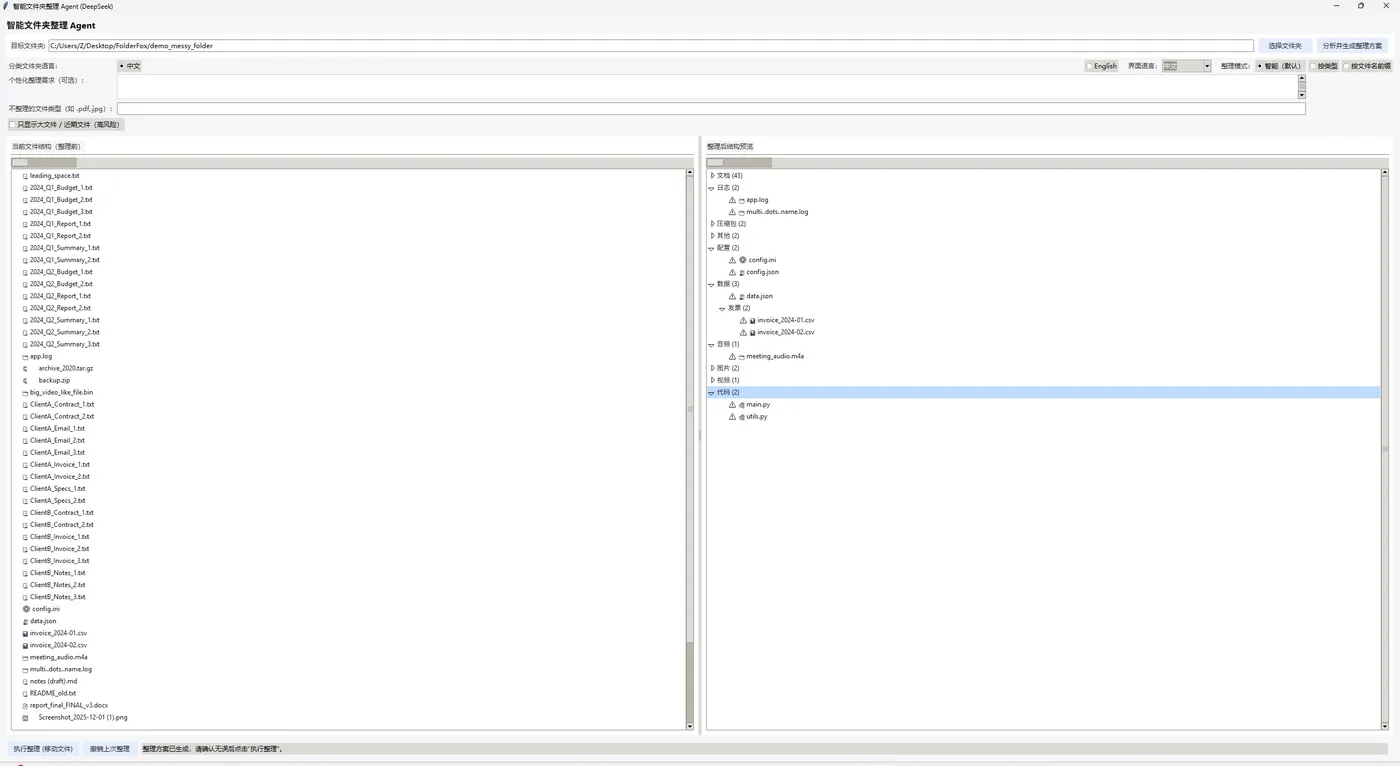Click the warning icon beside app.log
This screenshot has width=1400, height=766.
tap(732, 200)
